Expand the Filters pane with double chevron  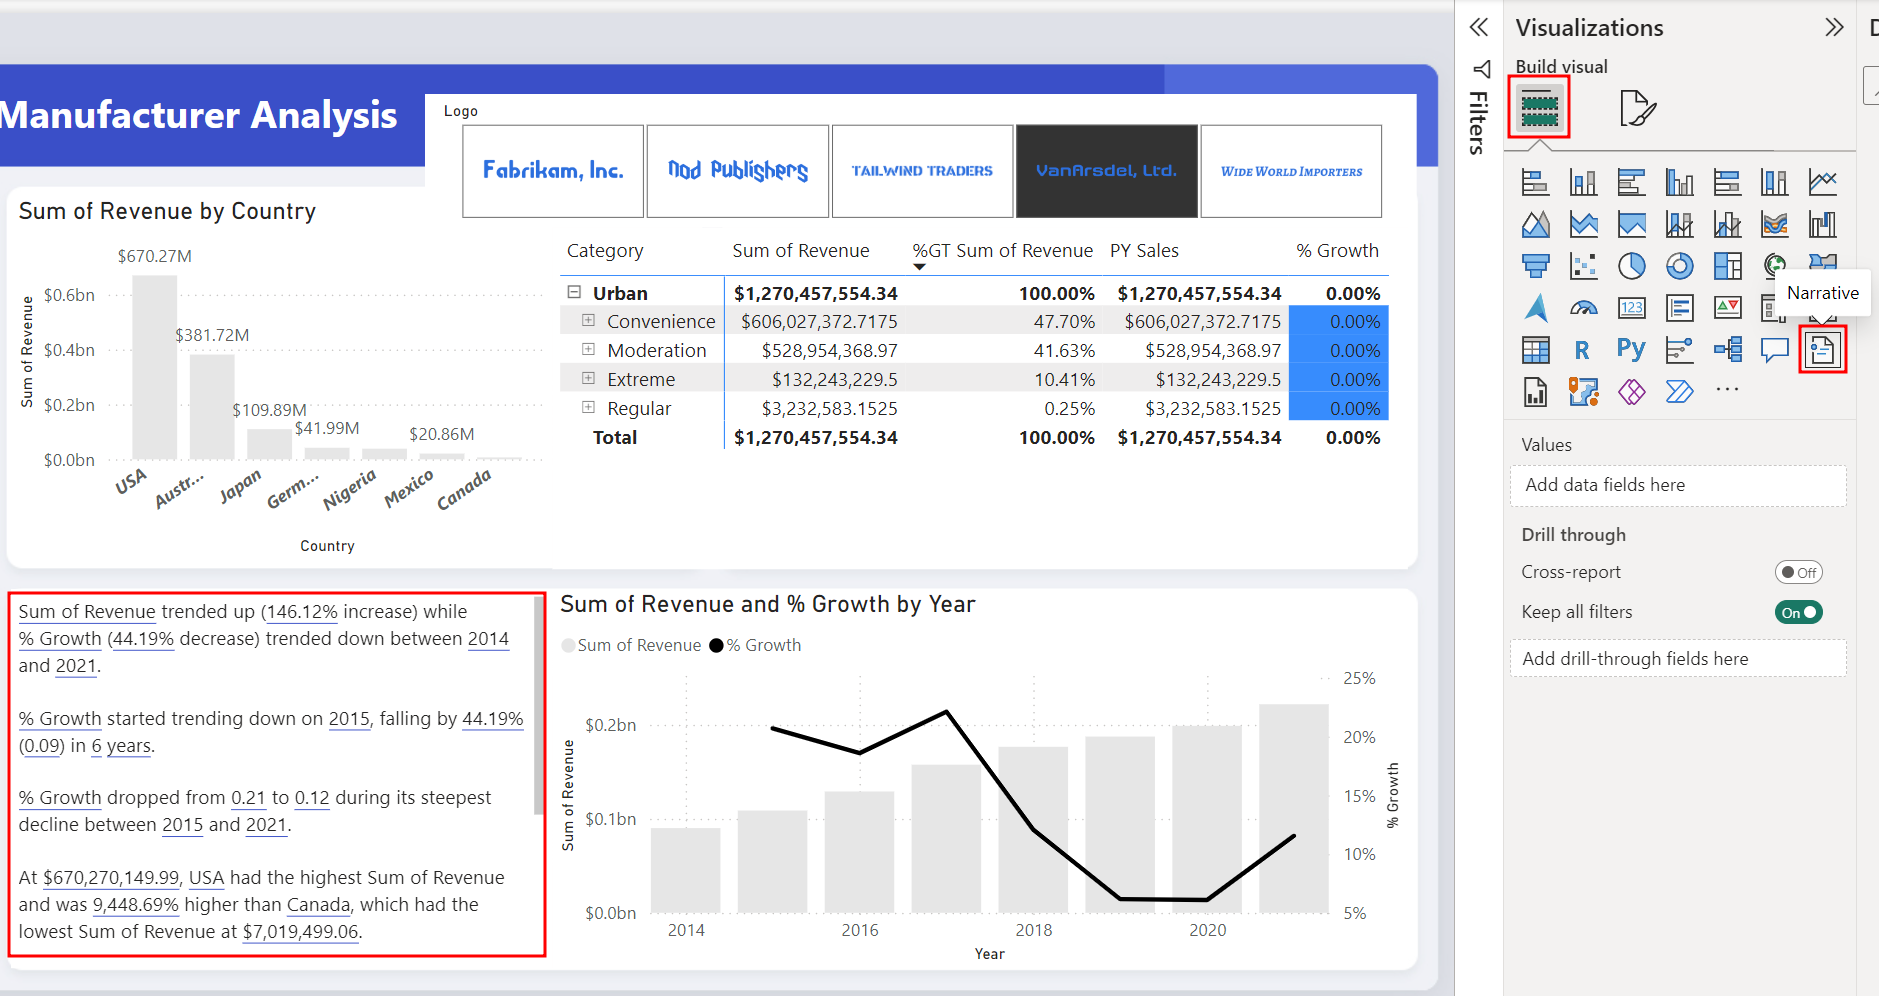coord(1479,27)
